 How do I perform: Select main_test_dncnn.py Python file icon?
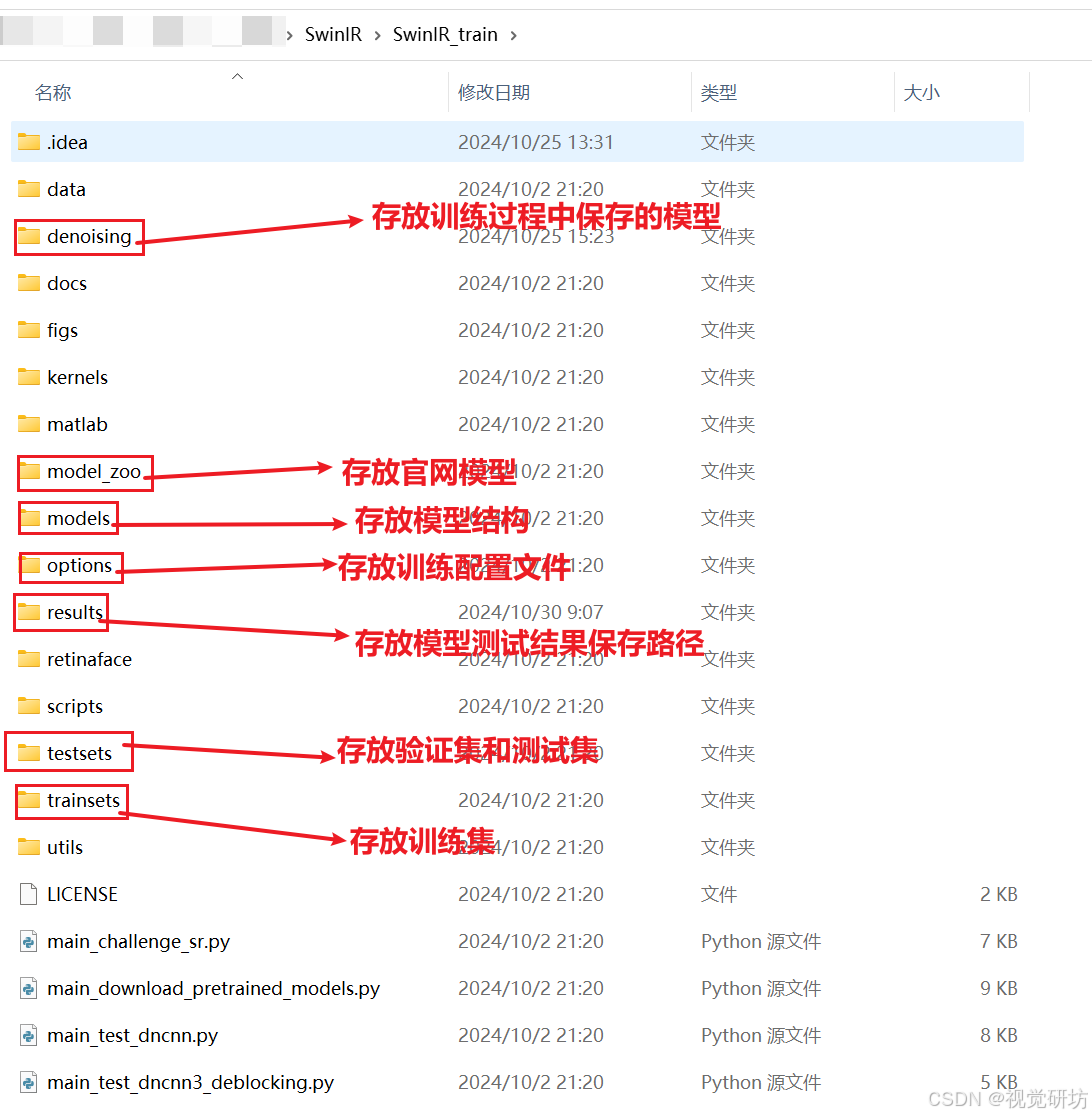point(28,1035)
